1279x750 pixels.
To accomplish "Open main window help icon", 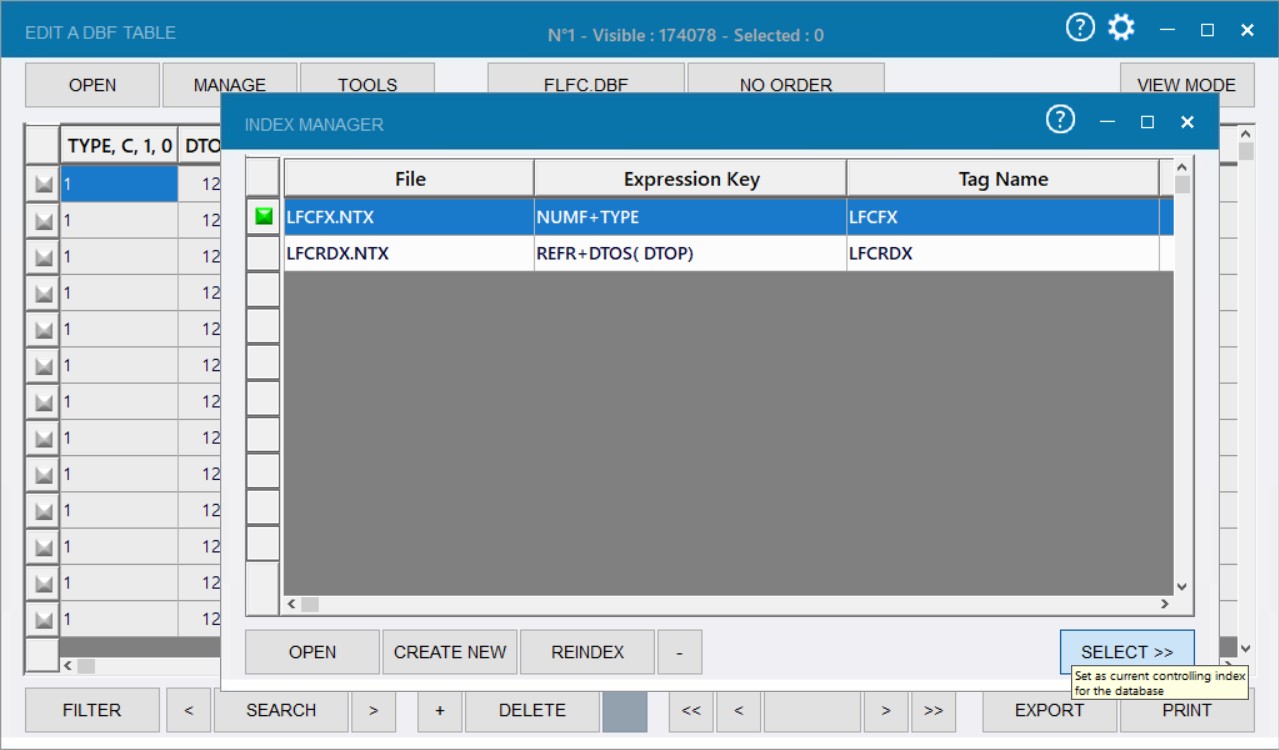I will 1080,28.
